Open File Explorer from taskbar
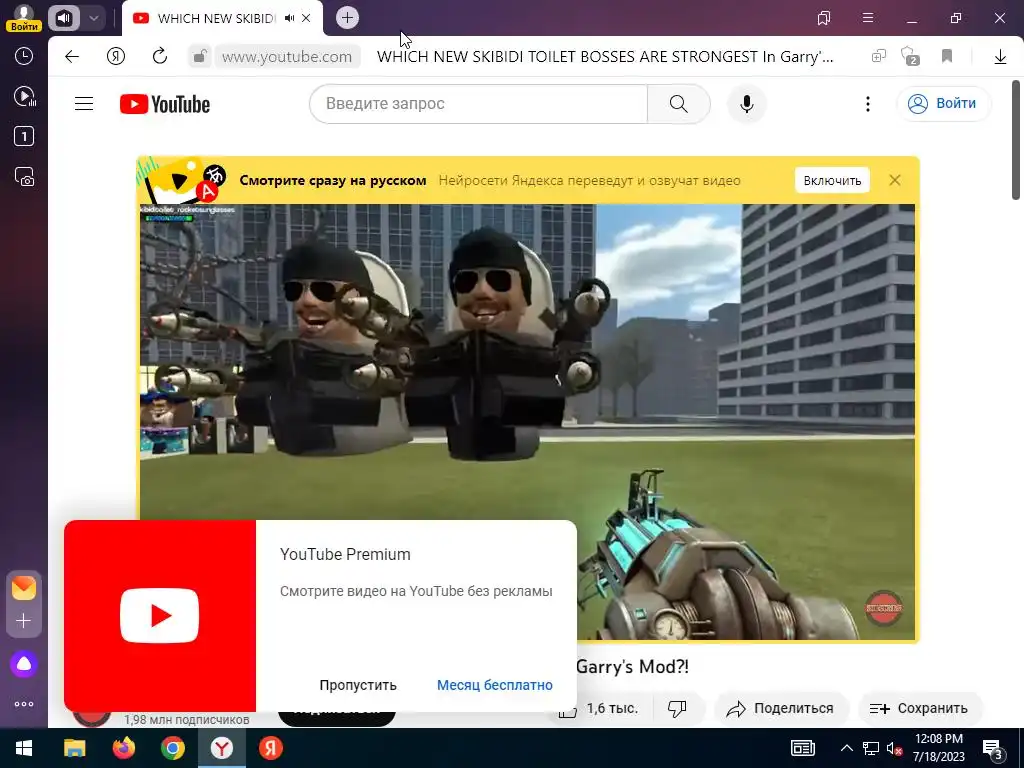The height and width of the screenshot is (768, 1024). [74, 748]
